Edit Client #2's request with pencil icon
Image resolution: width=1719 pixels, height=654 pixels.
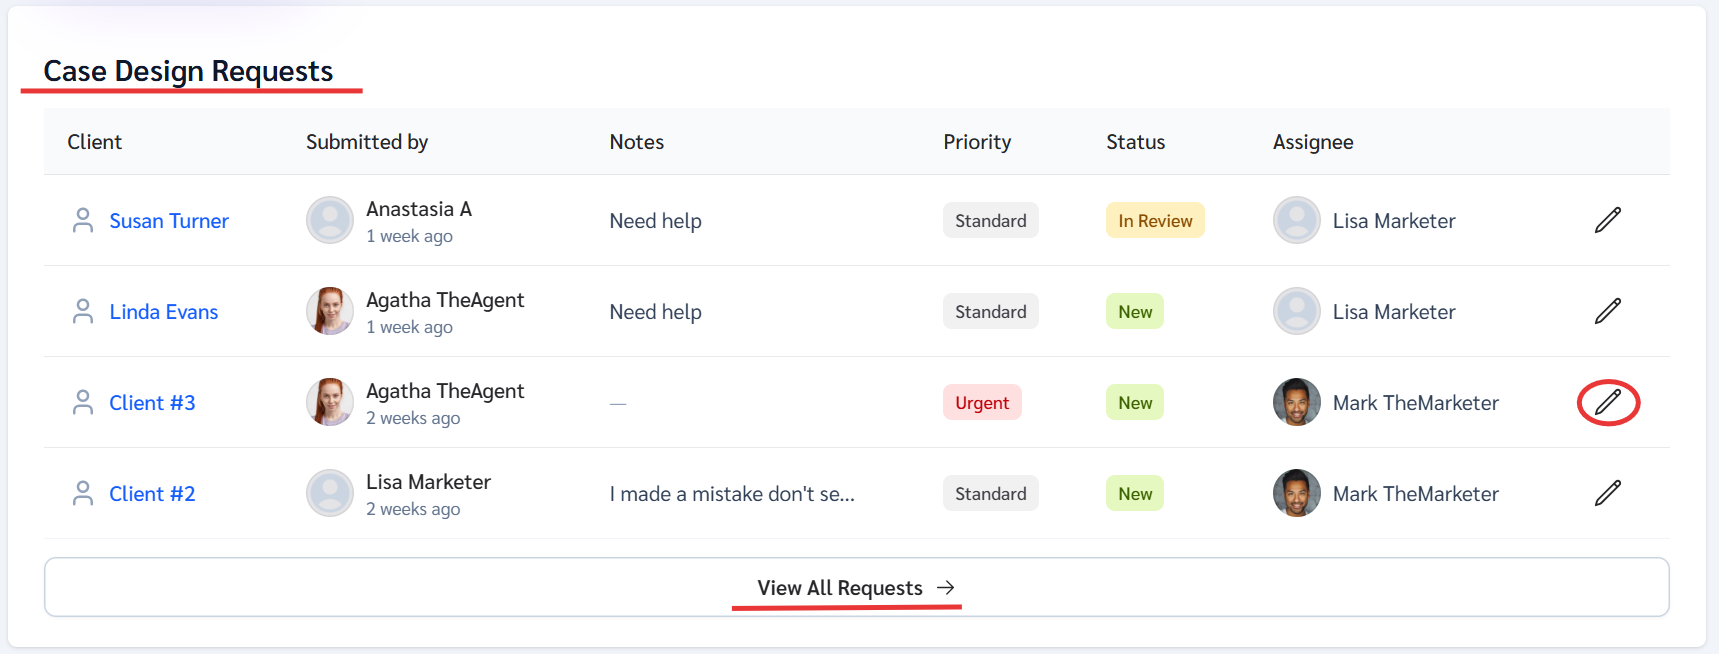[1607, 493]
